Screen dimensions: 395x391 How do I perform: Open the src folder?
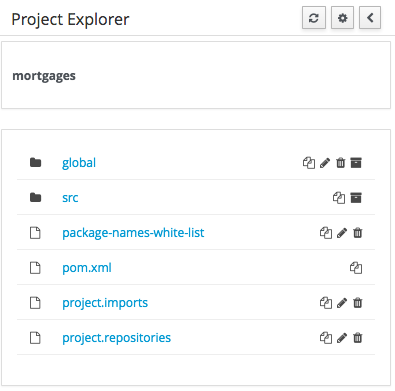pyautogui.click(x=70, y=198)
